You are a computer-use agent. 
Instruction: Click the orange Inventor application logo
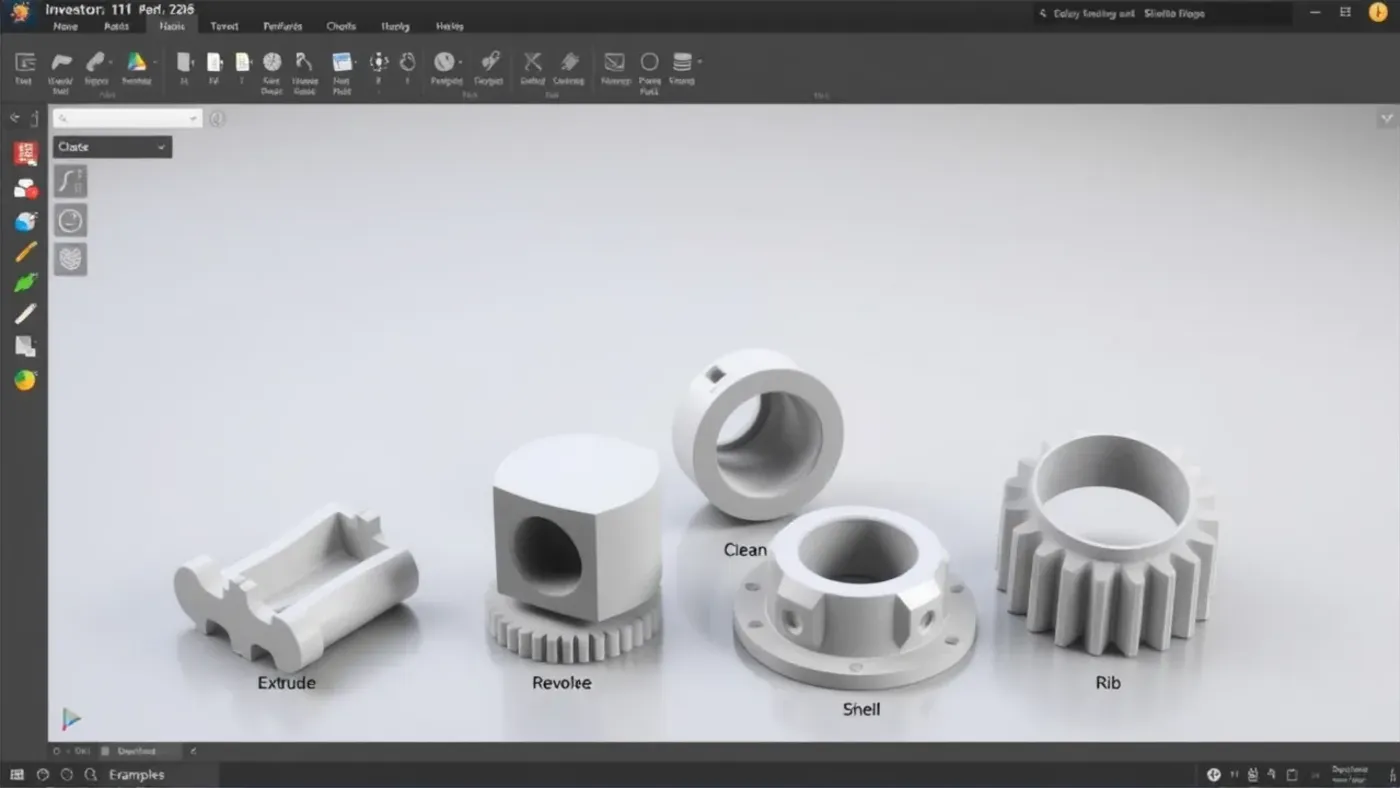(x=20, y=12)
